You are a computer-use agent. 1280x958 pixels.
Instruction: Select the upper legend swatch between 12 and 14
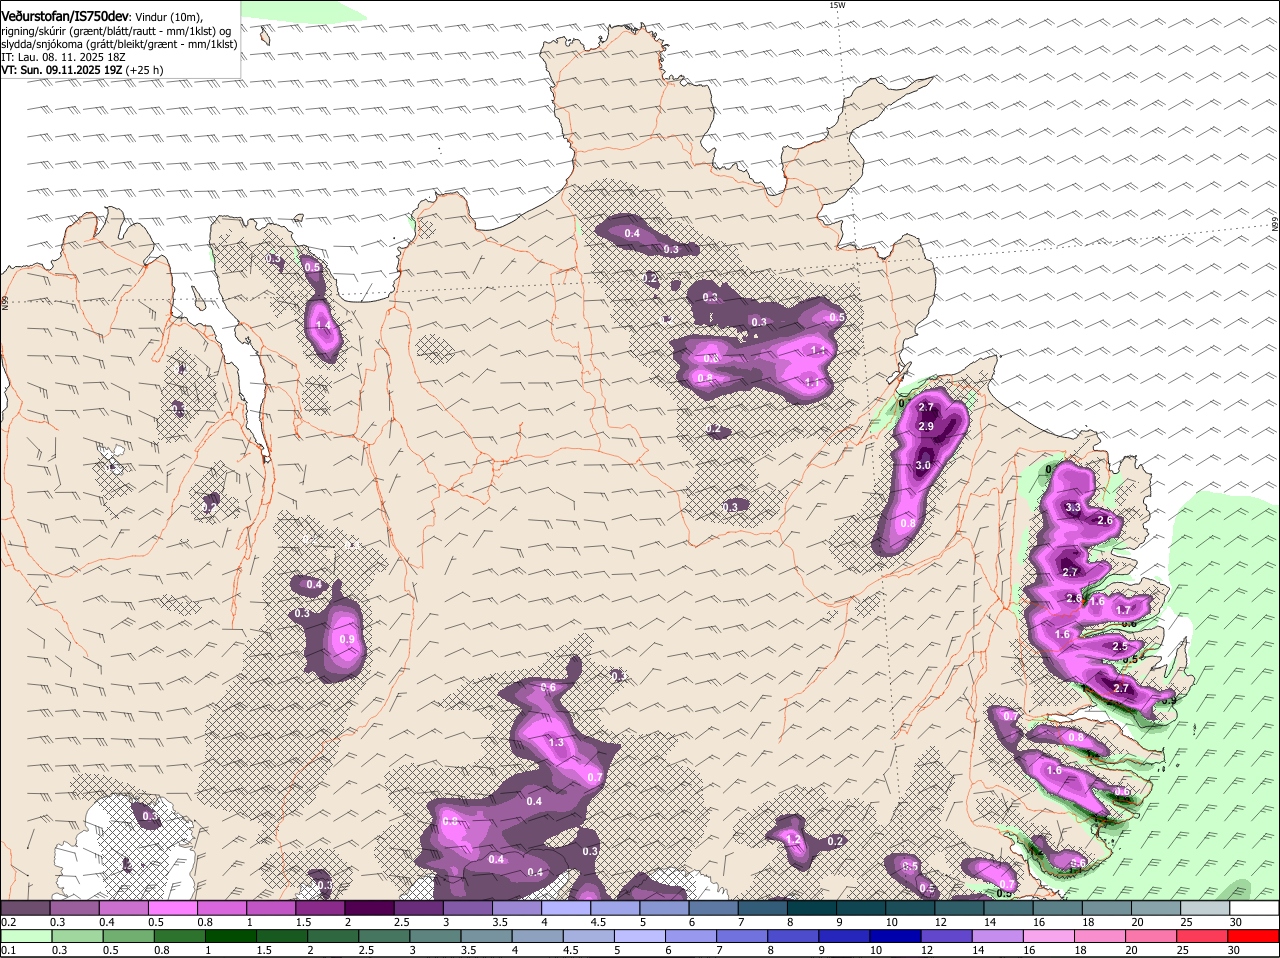(960, 908)
